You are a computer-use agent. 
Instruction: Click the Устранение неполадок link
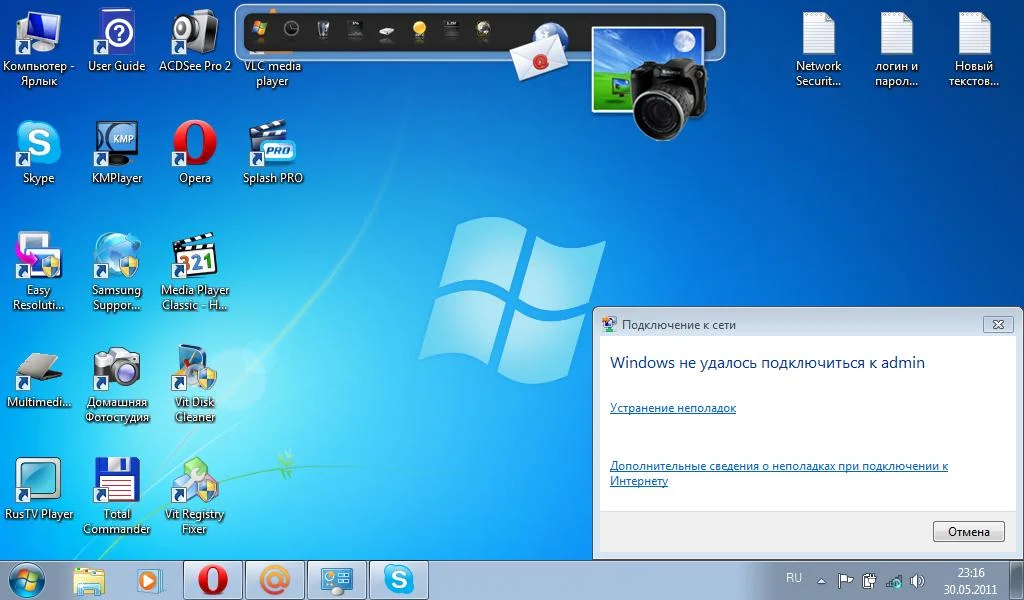[673, 408]
